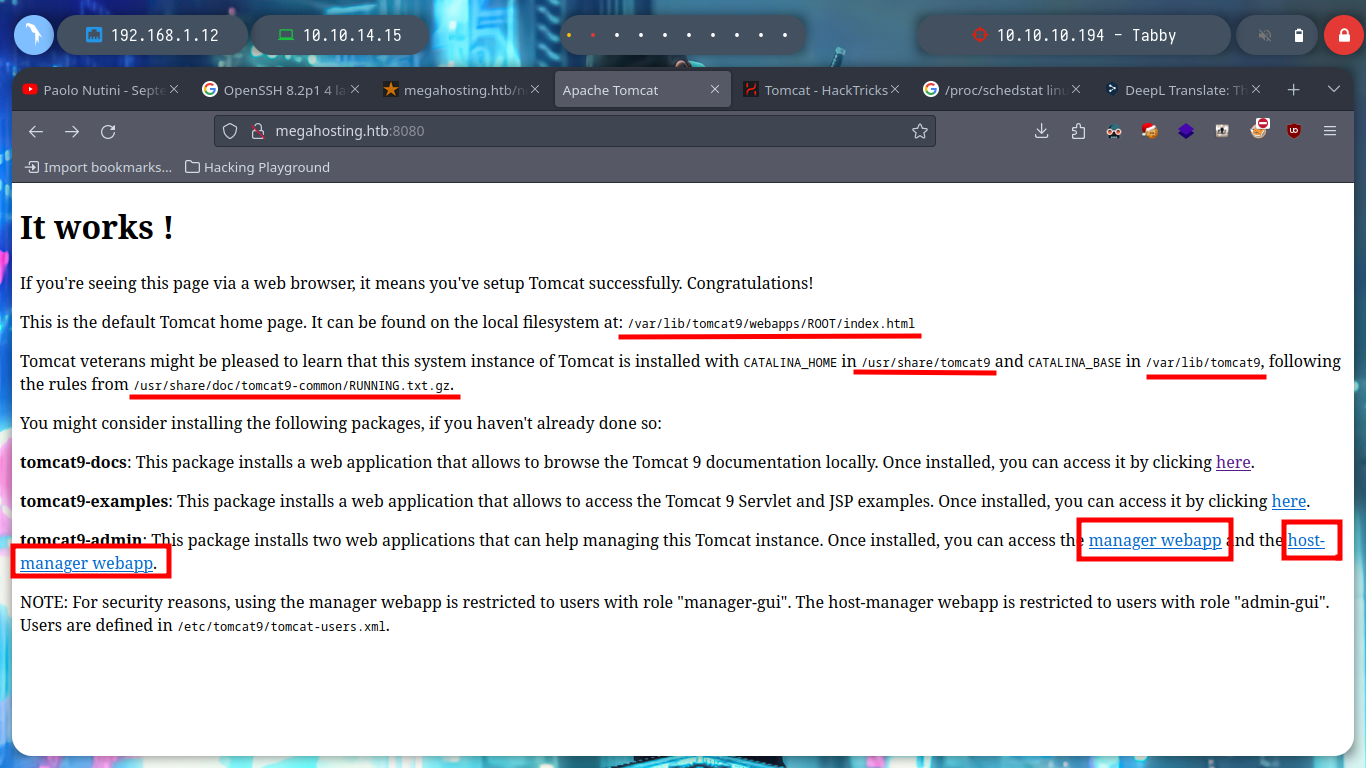Image resolution: width=1366 pixels, height=768 pixels.
Task: Click the 10.10.10.194 - Tabby target widget
Action: coord(1074,35)
